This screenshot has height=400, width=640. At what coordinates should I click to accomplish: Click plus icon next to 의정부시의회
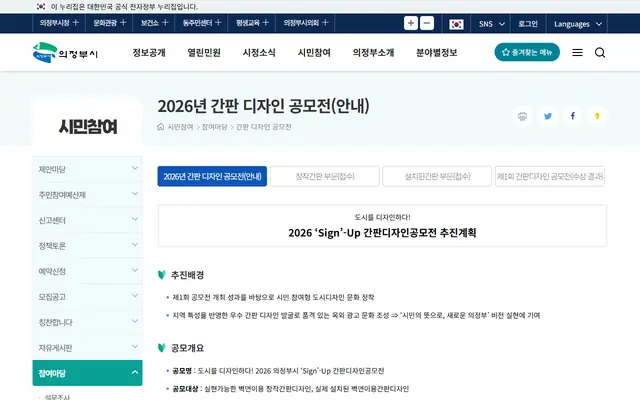pos(325,22)
